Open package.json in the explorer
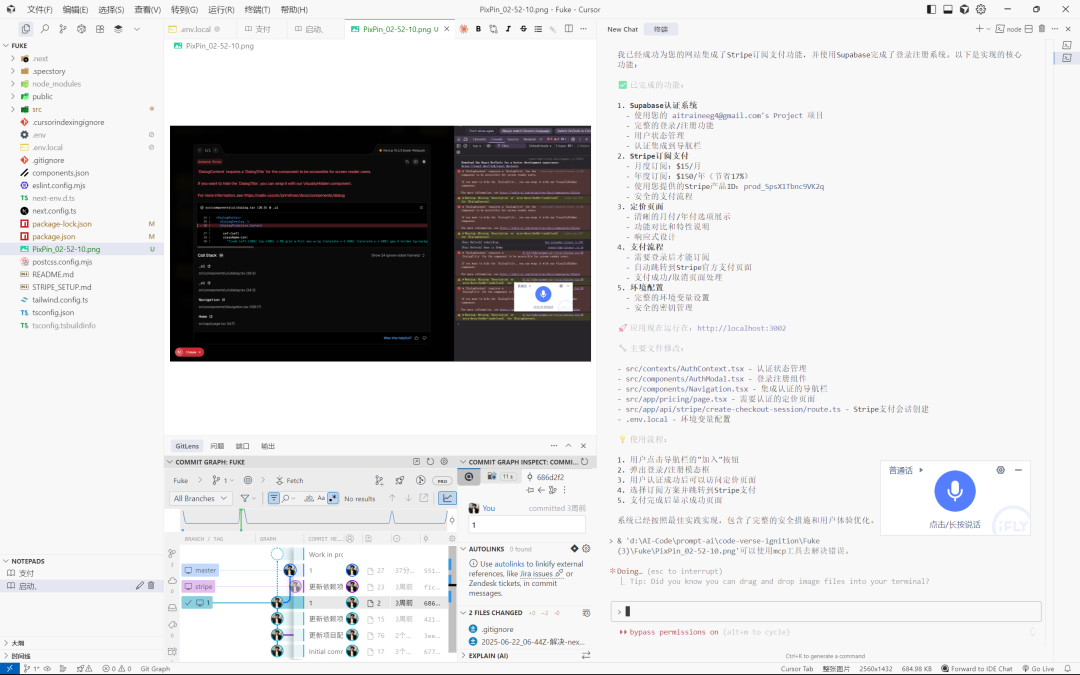1080x675 pixels. (54, 236)
